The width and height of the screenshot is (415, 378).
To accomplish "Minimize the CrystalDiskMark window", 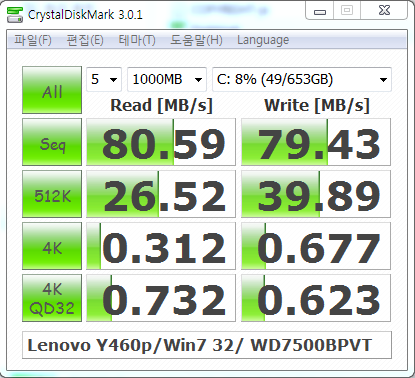I will point(320,11).
